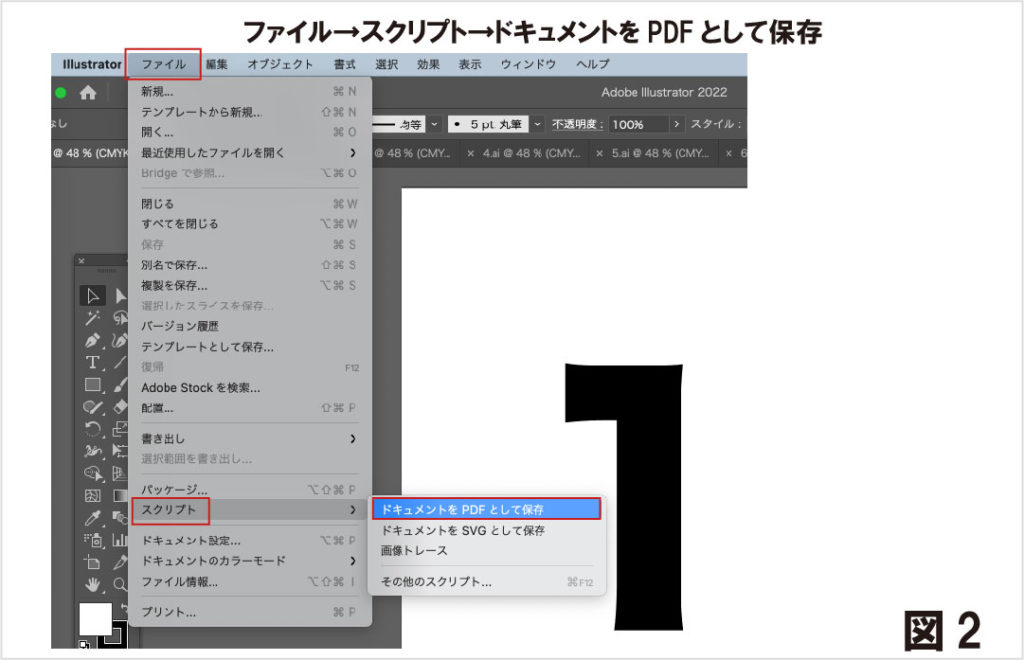This screenshot has height=660, width=1024.
Task: Open the ファイル menu
Action: pos(163,64)
